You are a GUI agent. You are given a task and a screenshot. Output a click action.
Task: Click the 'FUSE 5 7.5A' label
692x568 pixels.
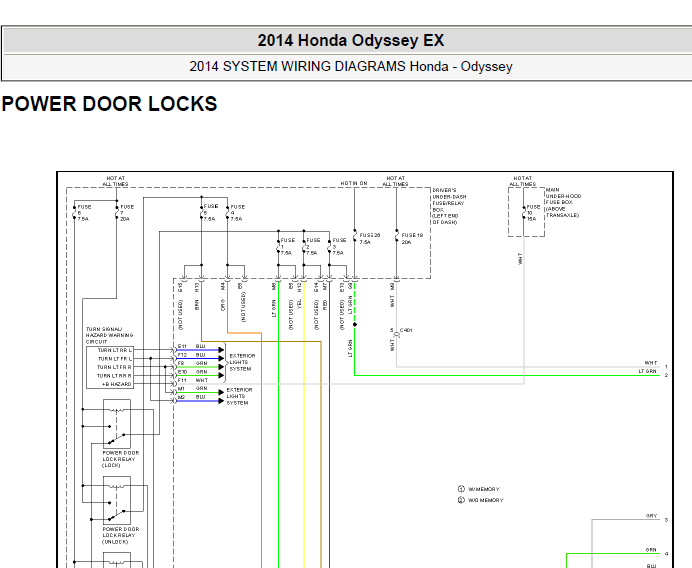(x=211, y=212)
